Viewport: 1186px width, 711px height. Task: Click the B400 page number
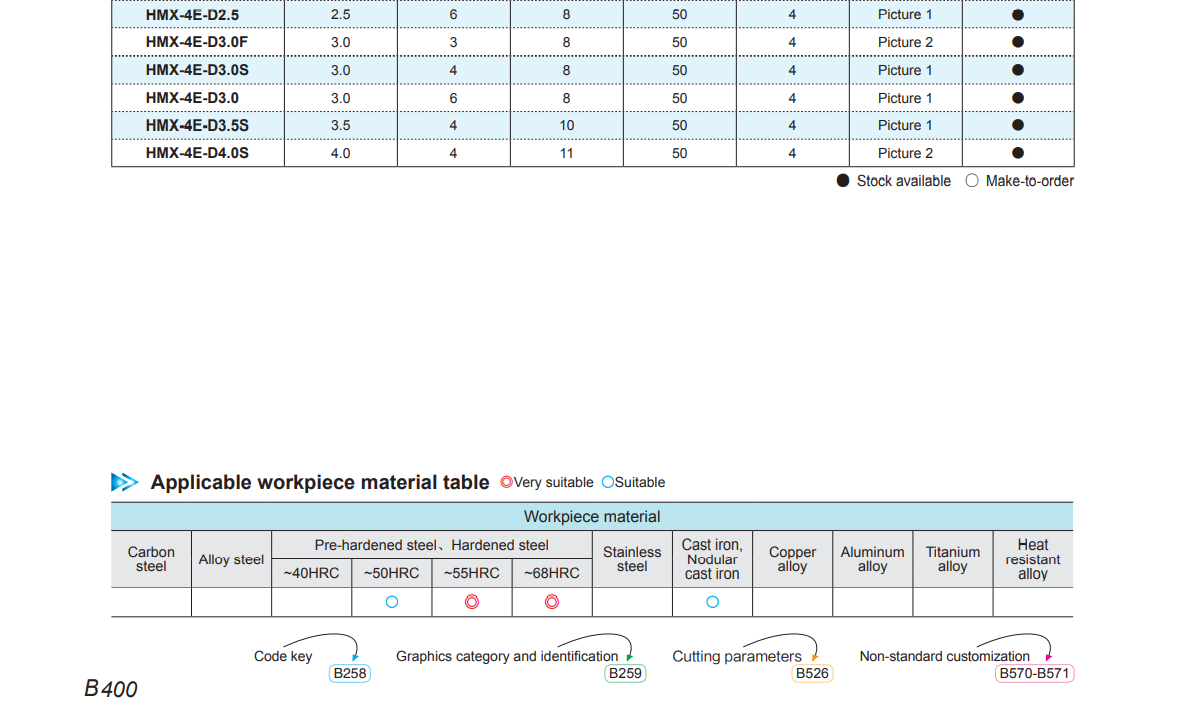click(111, 689)
